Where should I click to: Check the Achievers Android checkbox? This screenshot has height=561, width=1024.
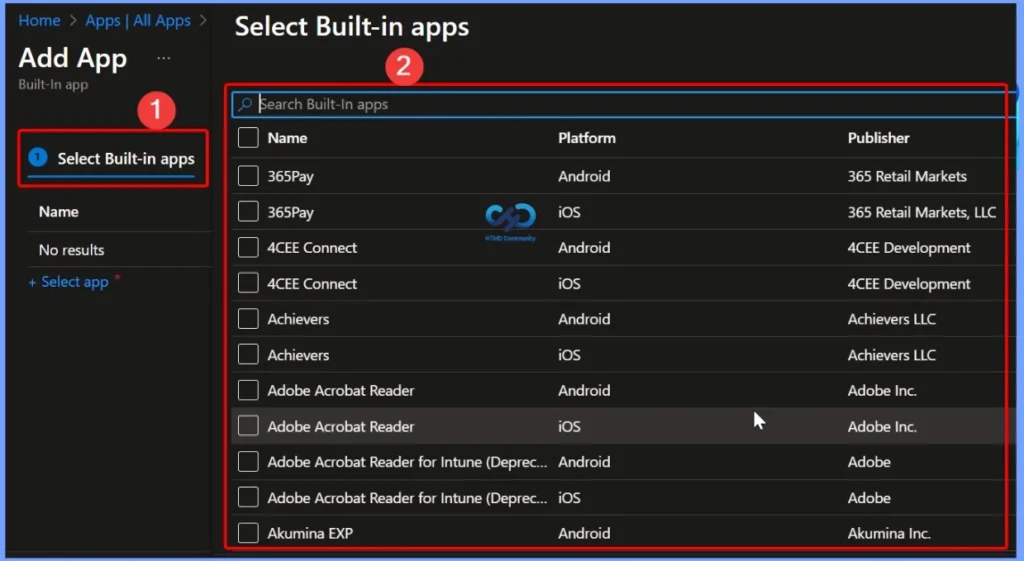tap(248, 319)
